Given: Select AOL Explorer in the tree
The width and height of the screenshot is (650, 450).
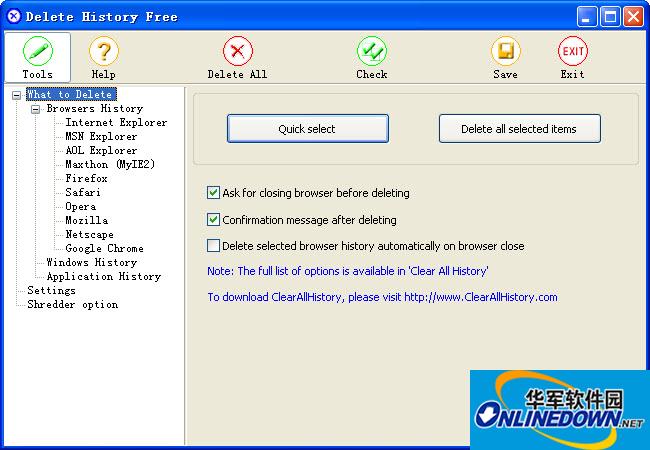Looking at the screenshot, I should point(101,150).
